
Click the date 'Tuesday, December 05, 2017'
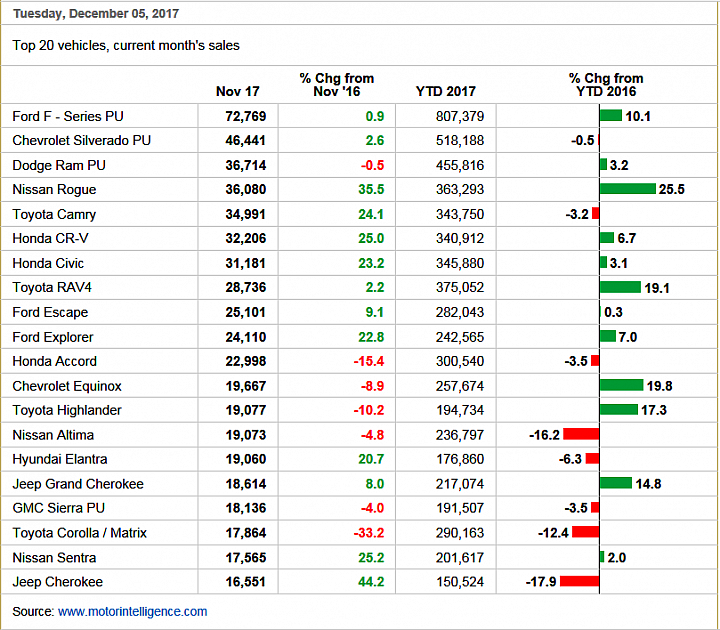tap(96, 13)
